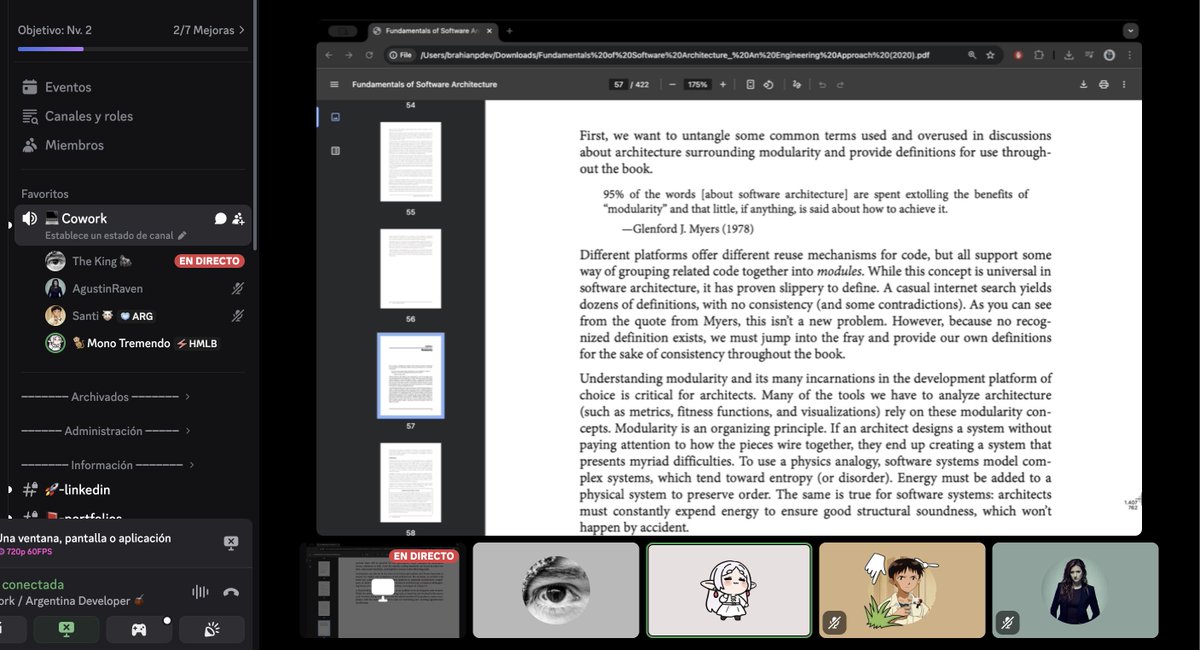The image size is (1200, 650).
Task: Click the PDF page number field showing 57
Action: tap(618, 85)
